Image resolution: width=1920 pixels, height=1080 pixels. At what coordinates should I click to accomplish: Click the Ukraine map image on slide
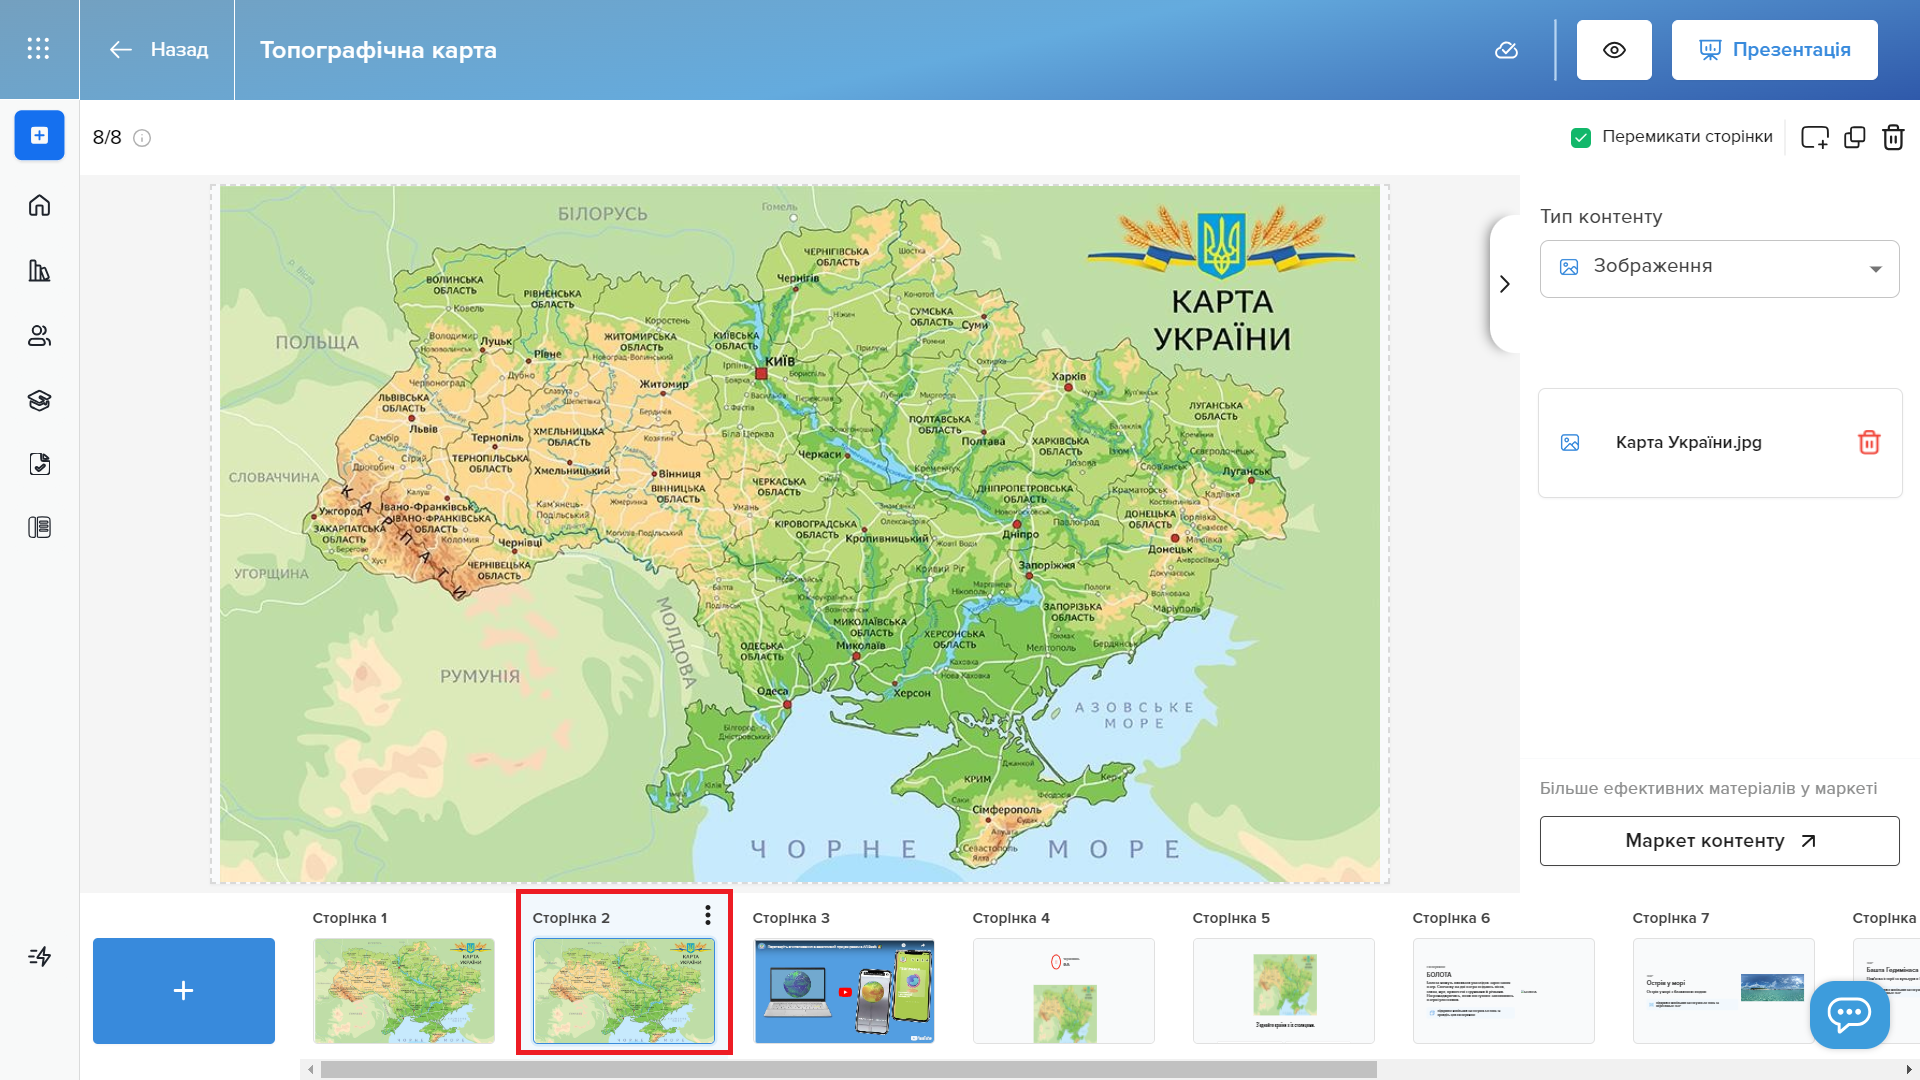point(800,534)
